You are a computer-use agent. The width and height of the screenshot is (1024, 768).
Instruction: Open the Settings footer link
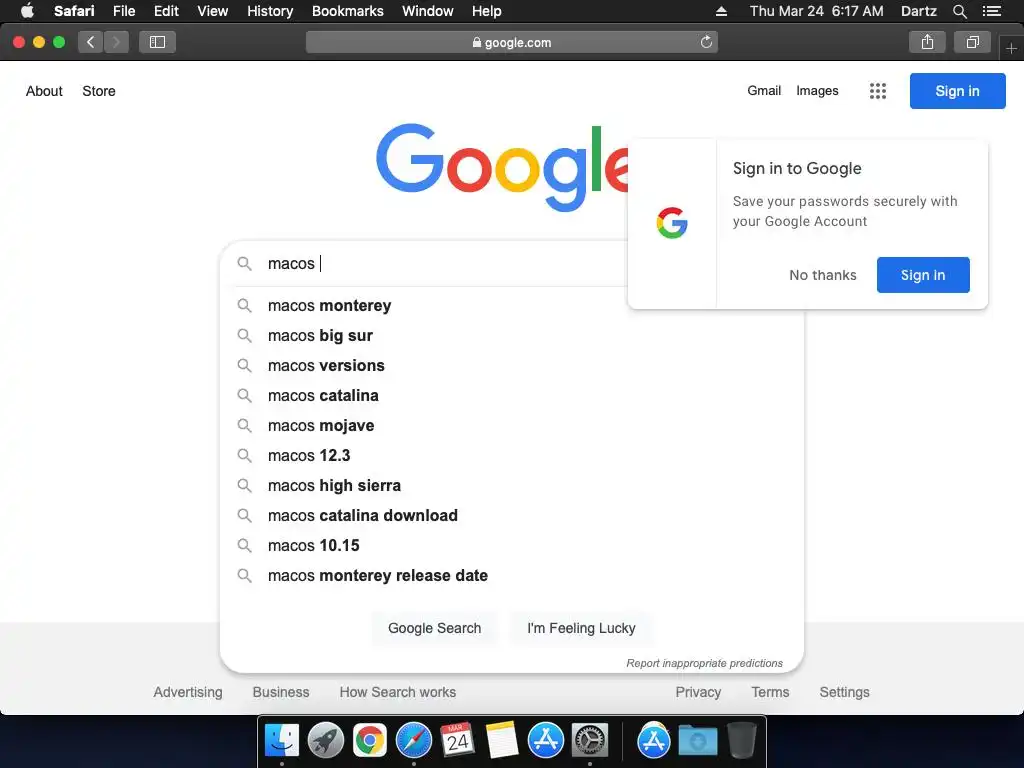pos(844,692)
